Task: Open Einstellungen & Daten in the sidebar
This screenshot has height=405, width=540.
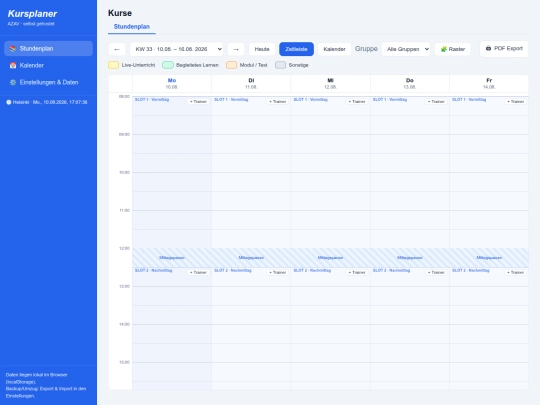Action: tap(48, 82)
